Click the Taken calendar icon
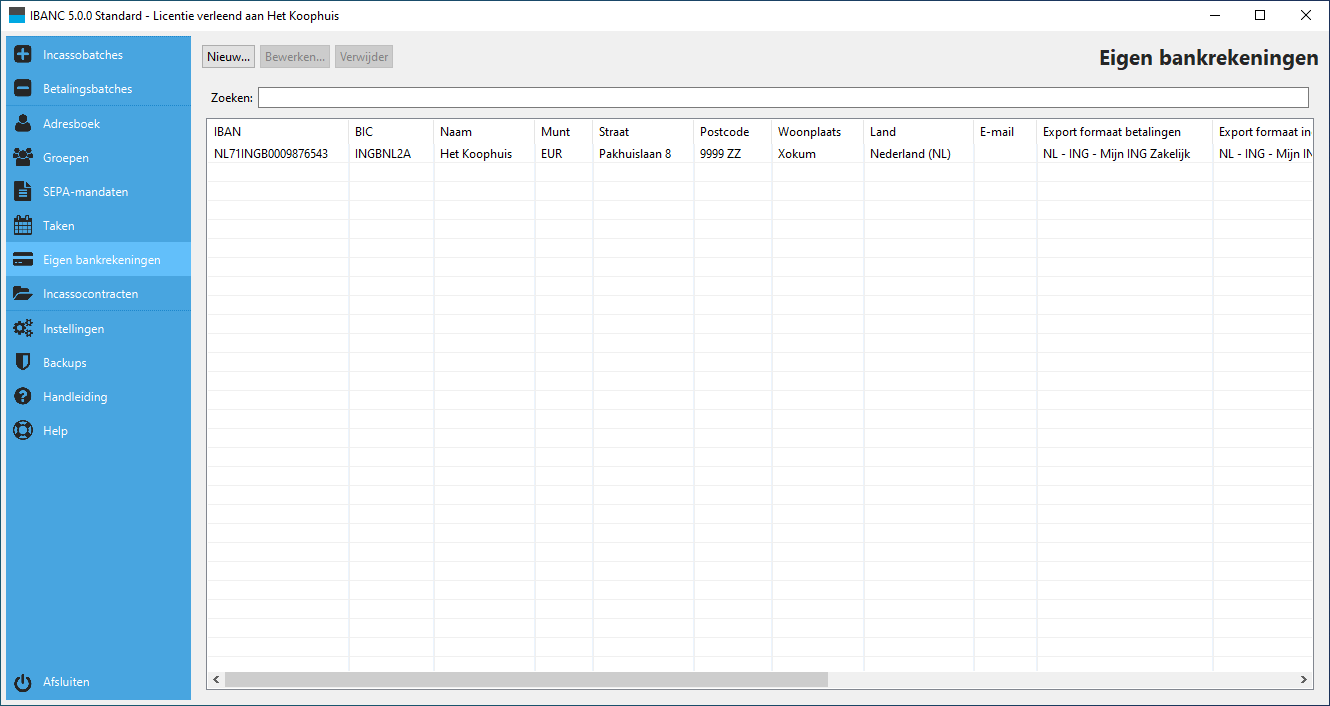The width and height of the screenshot is (1330, 706). (23, 226)
